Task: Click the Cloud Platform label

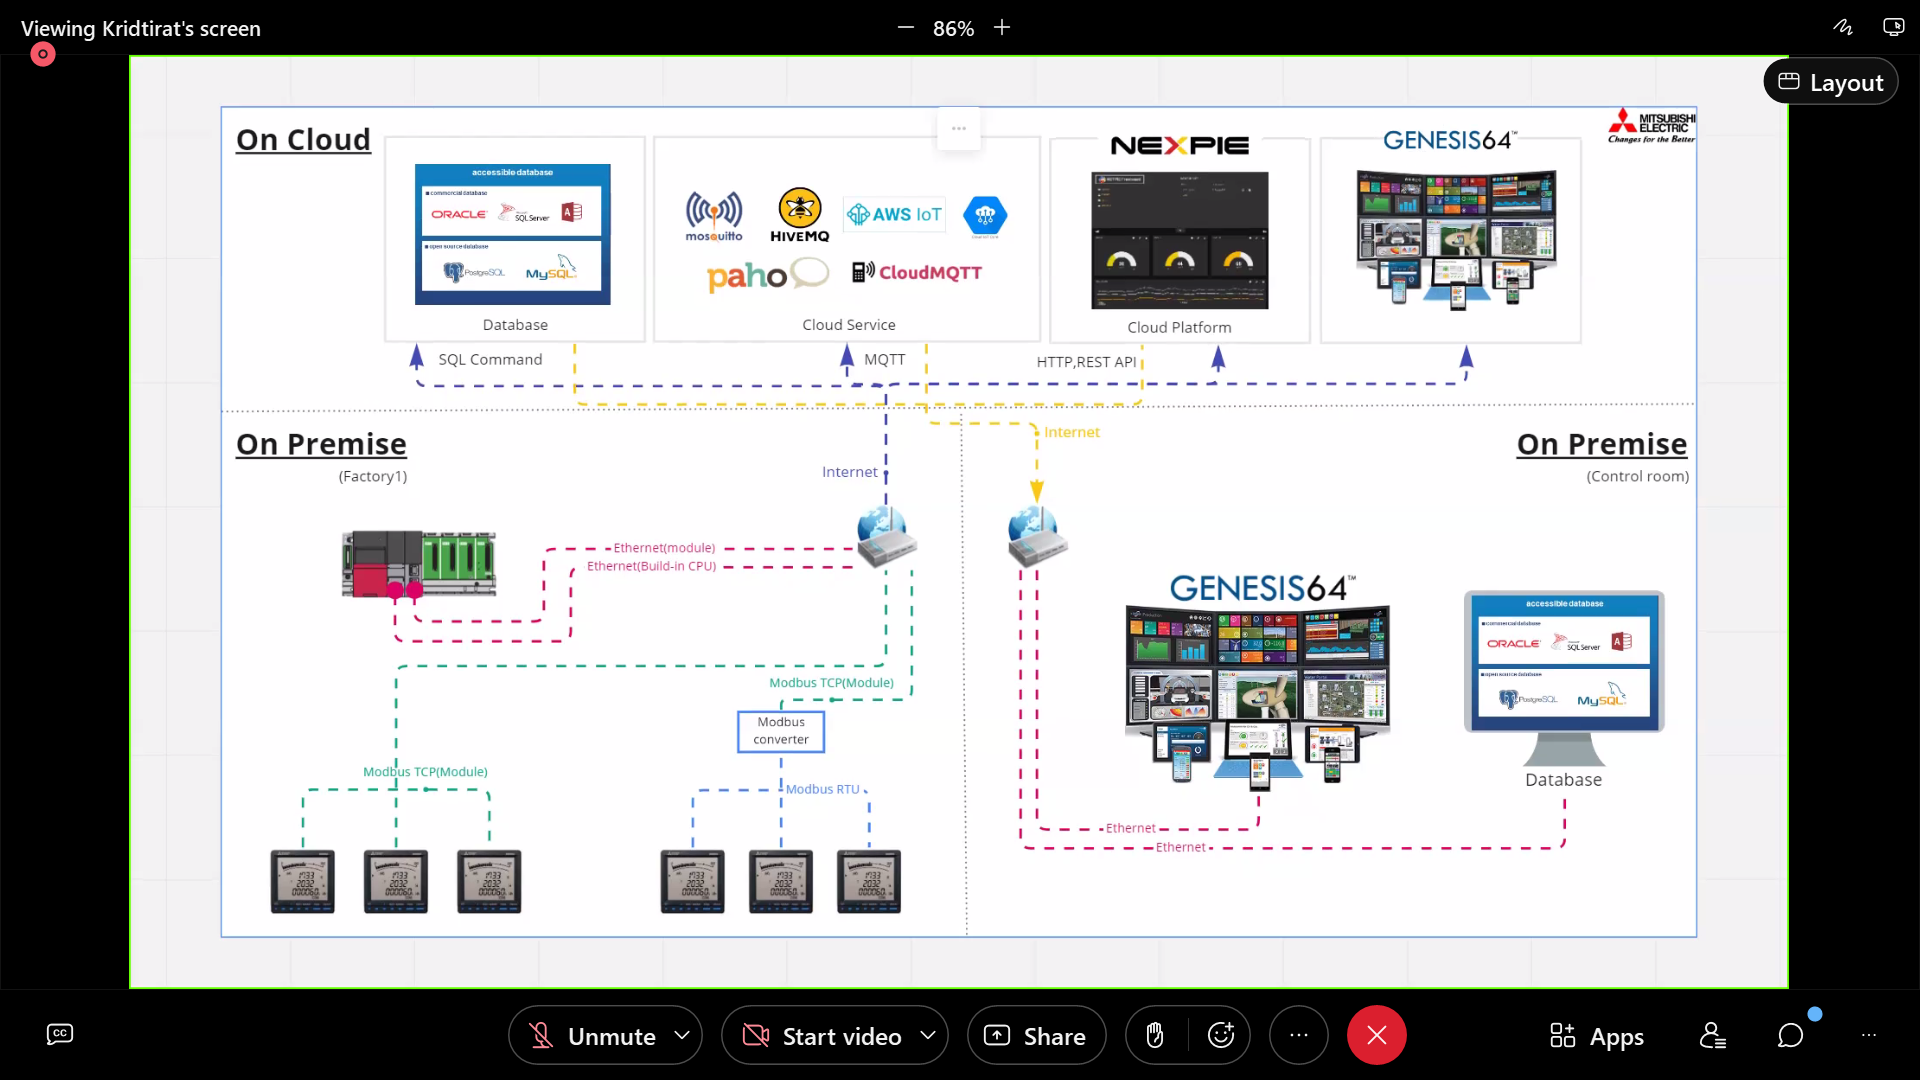Action: [1179, 327]
